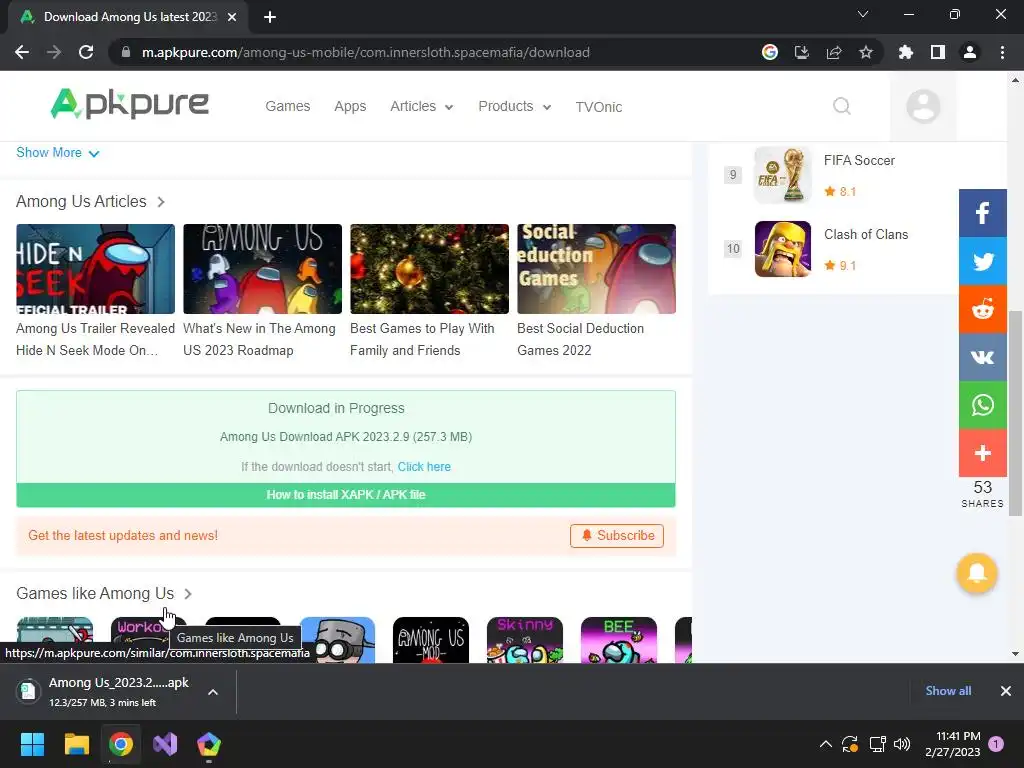1024x768 pixels.
Task: Open Visual Studio from the taskbar
Action: [x=165, y=744]
